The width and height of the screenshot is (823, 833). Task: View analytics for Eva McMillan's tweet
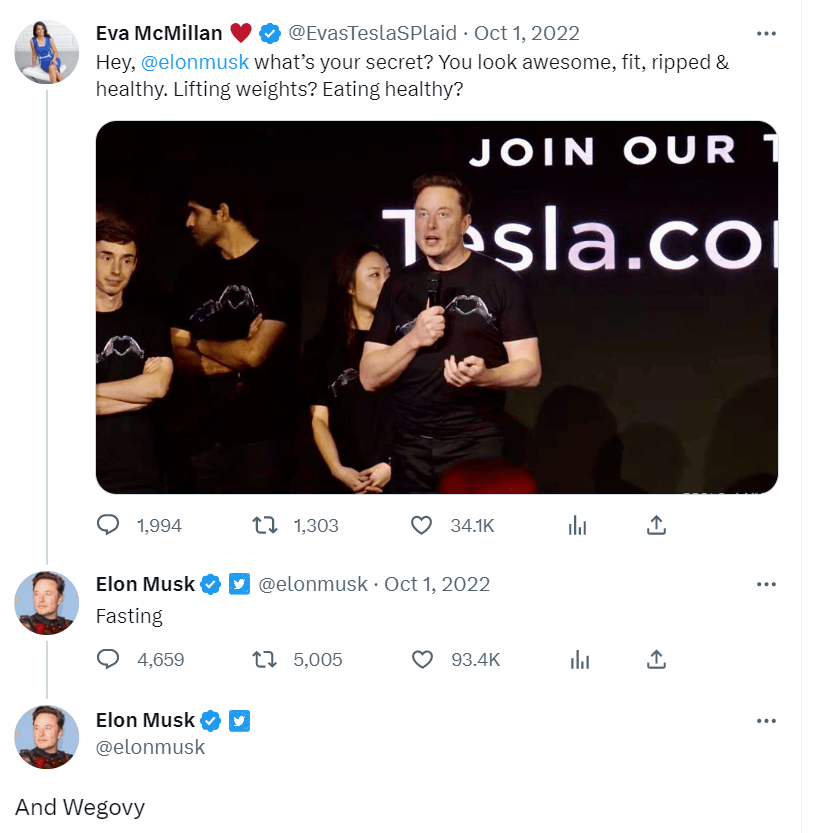pyautogui.click(x=577, y=525)
